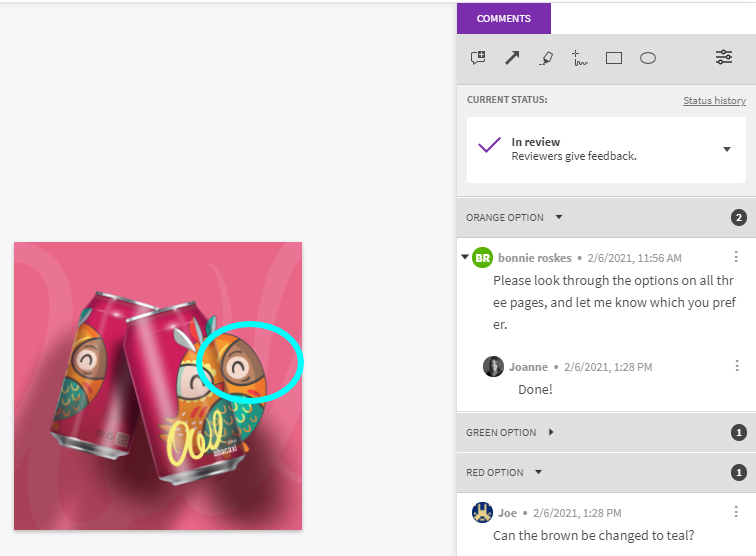This screenshot has height=556, width=756.
Task: Collapse the Orange Option section
Action: click(x=559, y=217)
